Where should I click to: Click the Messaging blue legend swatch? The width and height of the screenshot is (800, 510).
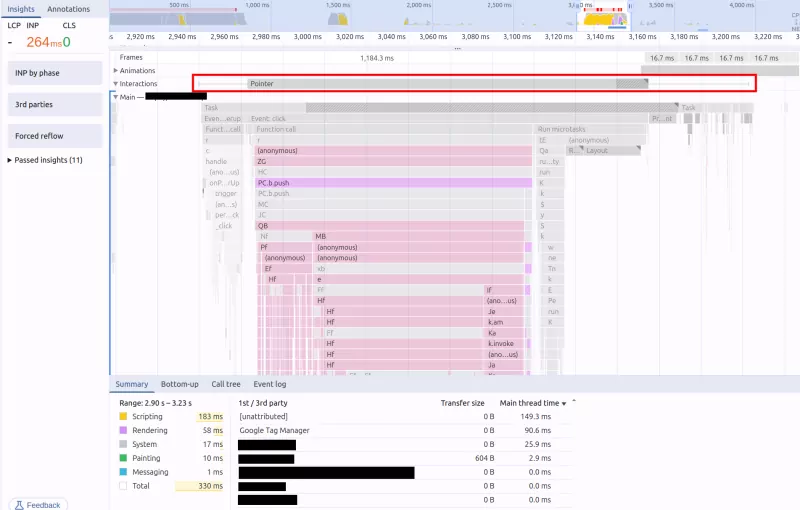point(123,472)
